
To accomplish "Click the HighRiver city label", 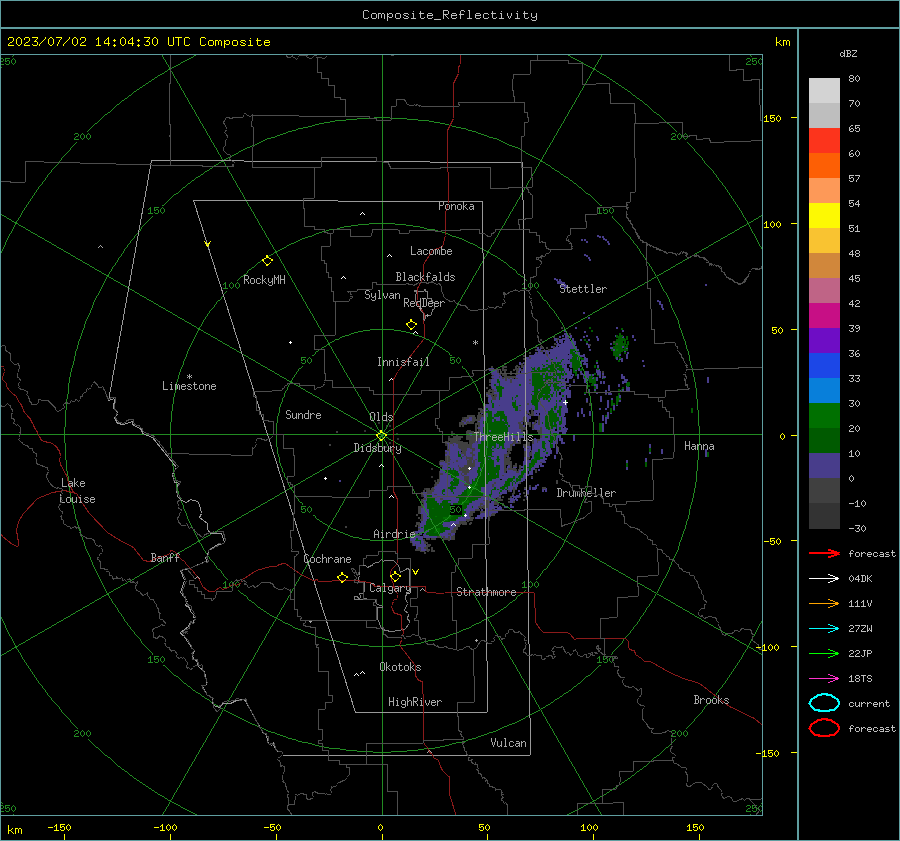I will click(415, 702).
